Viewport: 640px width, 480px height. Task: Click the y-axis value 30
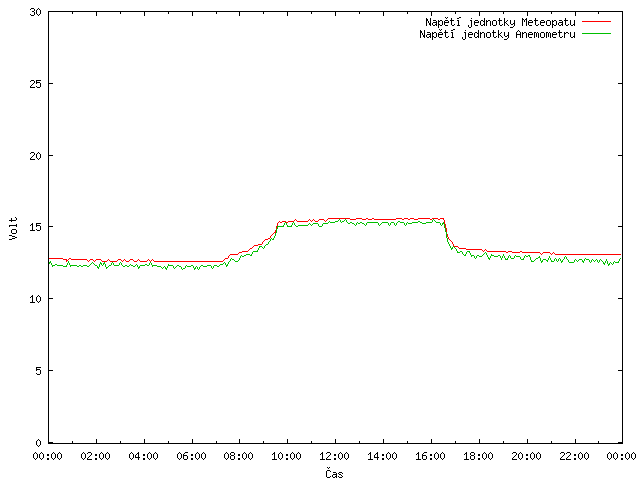pyautogui.click(x=36, y=12)
